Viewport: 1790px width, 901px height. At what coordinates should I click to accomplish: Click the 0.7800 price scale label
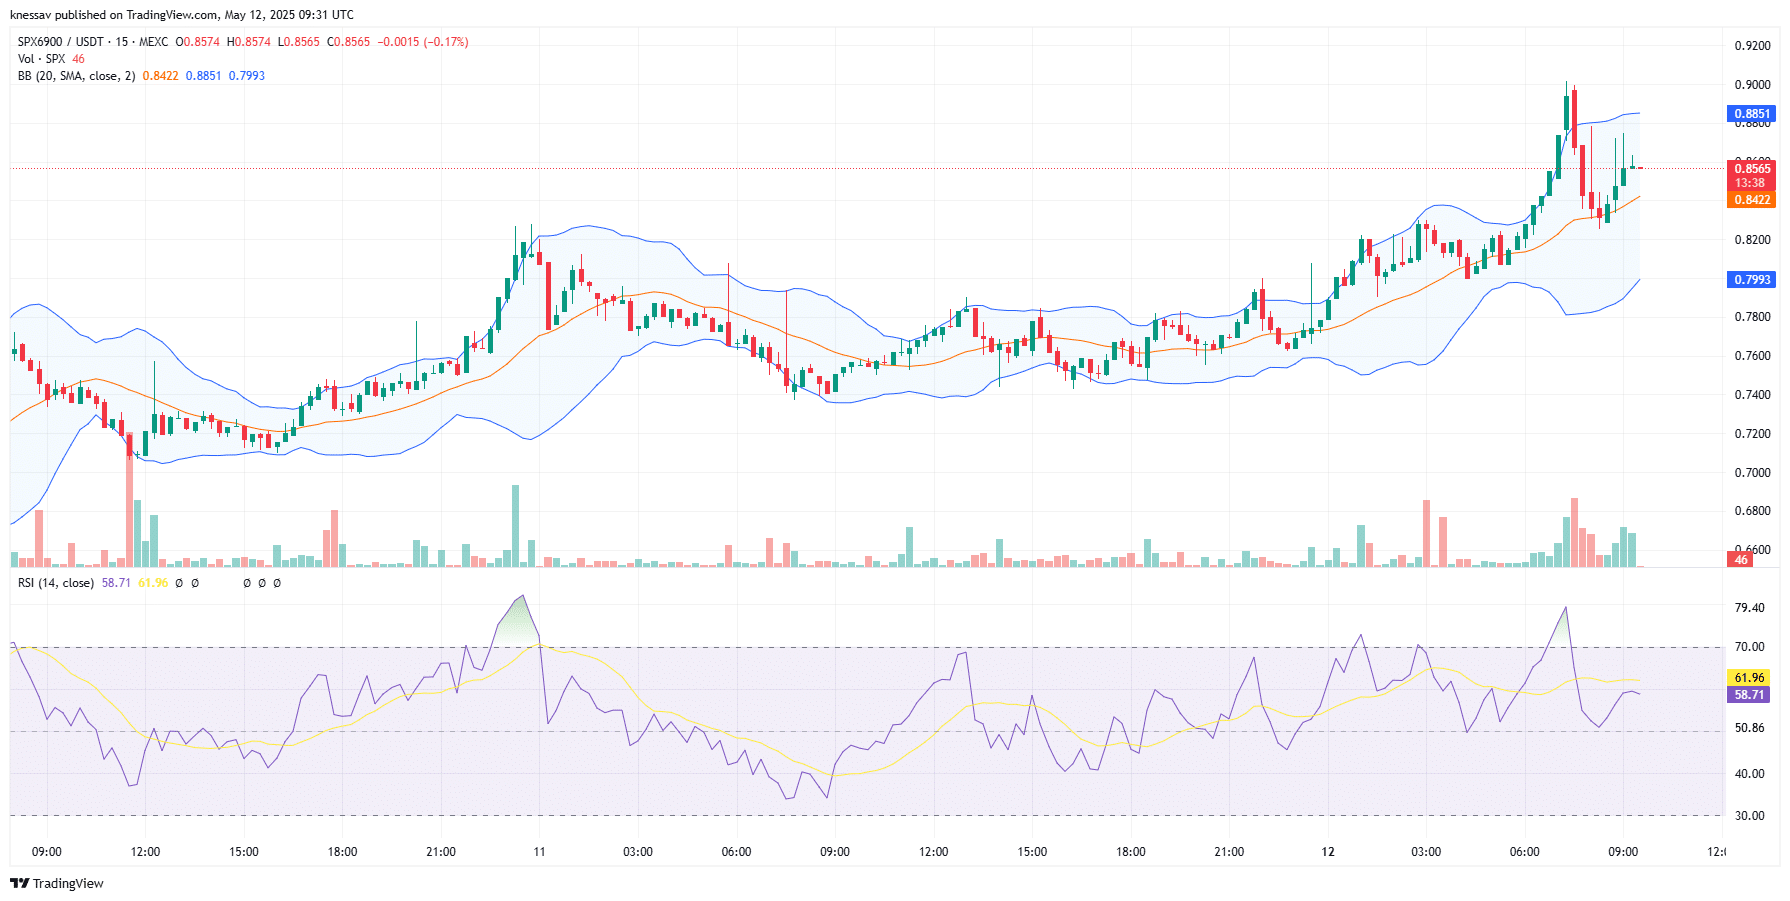pos(1752,317)
